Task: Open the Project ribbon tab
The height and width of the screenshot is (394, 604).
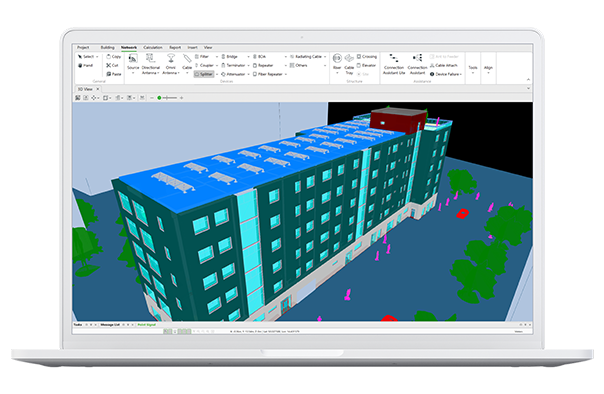Action: 83,47
